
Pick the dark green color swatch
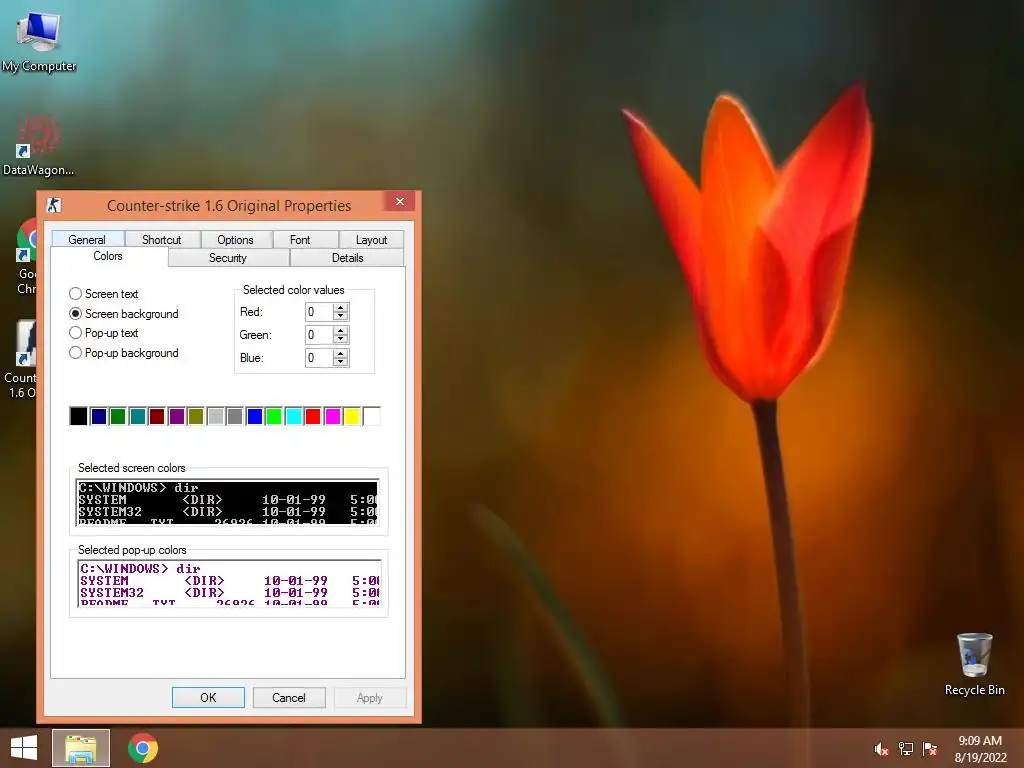point(118,416)
